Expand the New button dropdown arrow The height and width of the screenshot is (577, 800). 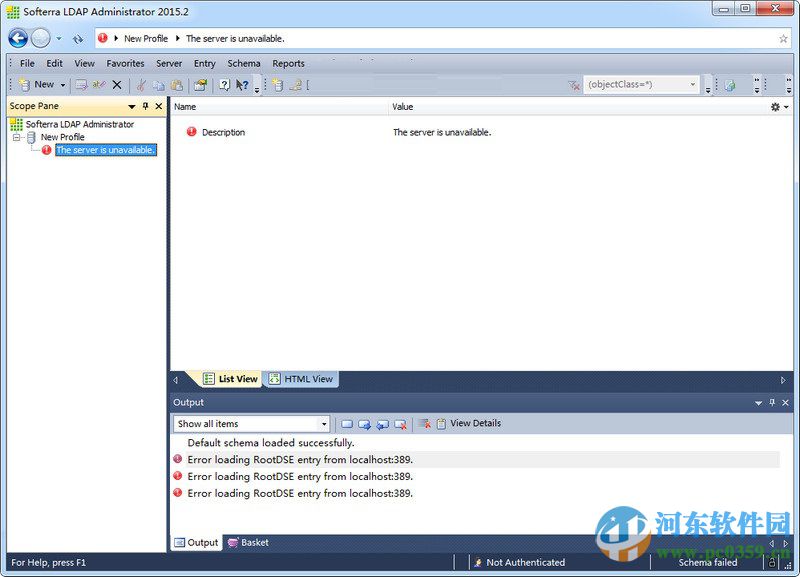click(63, 85)
